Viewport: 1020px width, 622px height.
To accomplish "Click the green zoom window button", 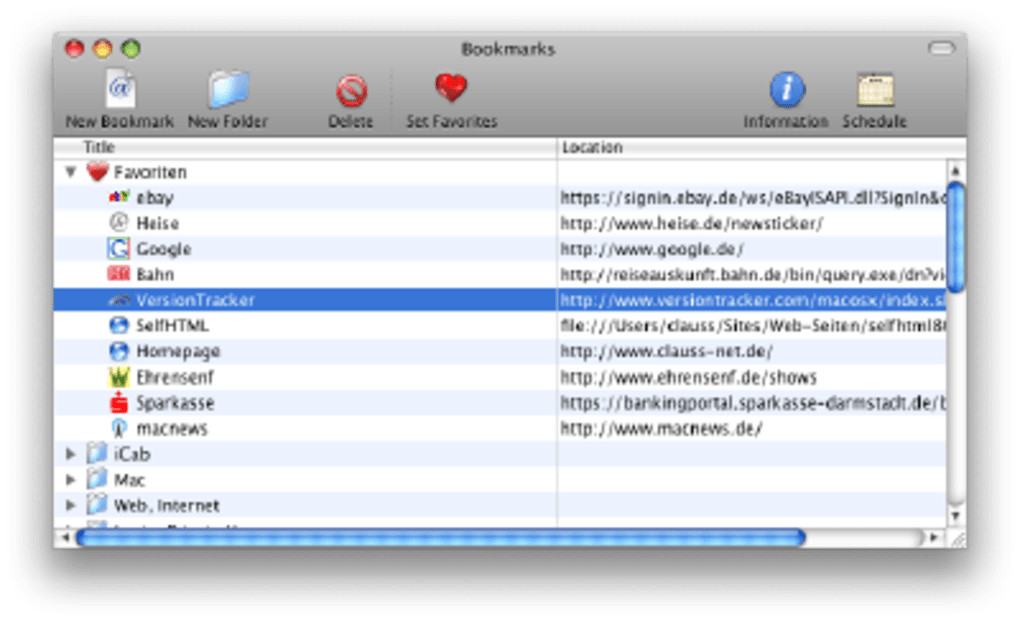I will coord(131,48).
